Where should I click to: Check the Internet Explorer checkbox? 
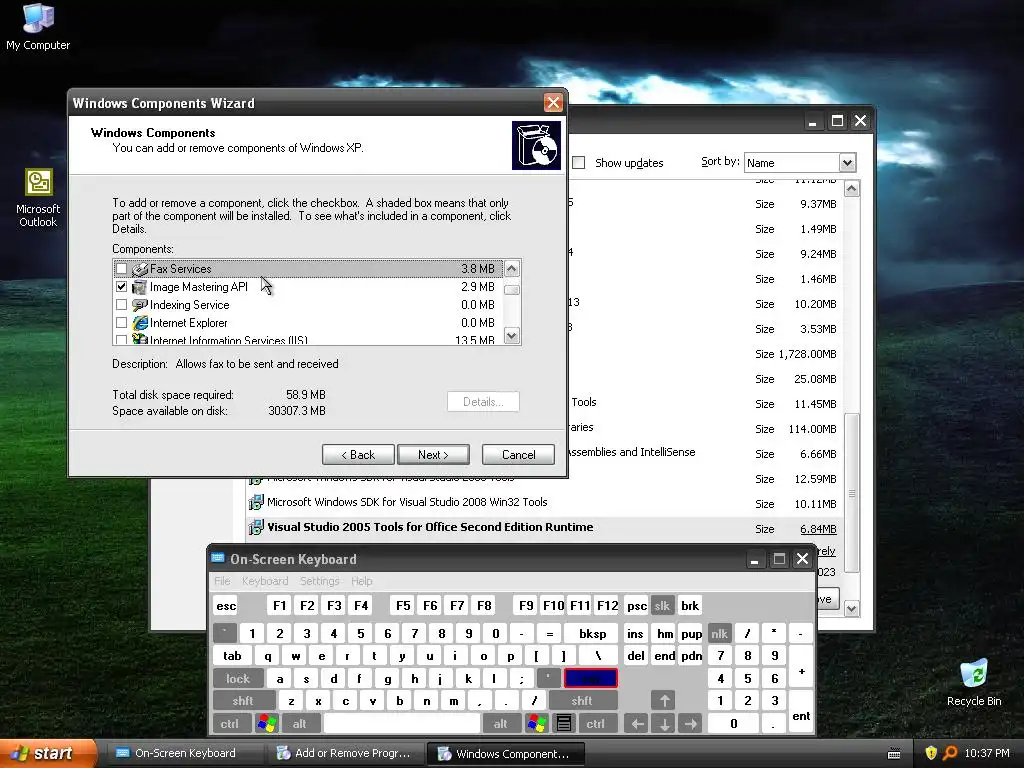click(x=121, y=323)
